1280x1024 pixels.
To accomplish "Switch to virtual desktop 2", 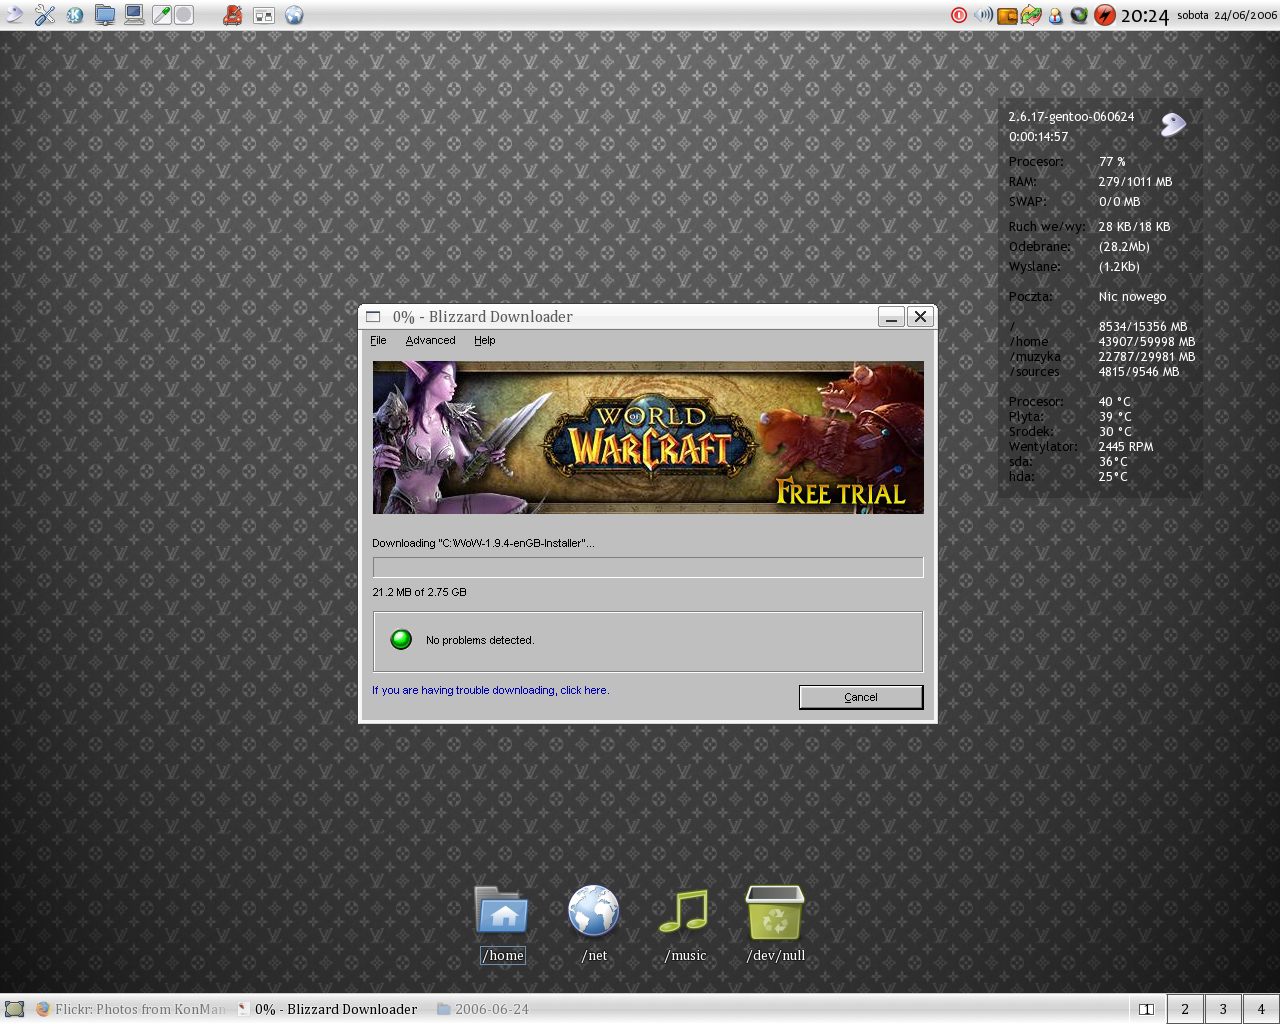I will 1185,1009.
